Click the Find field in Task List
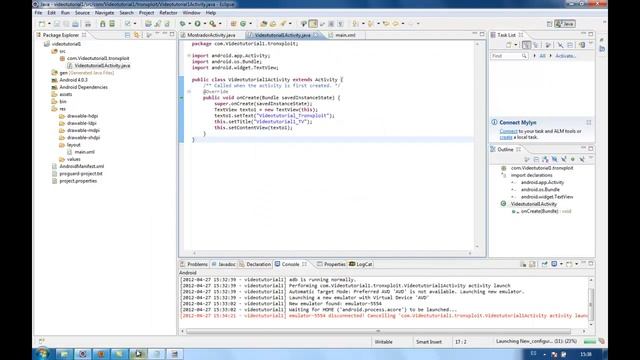Image resolution: width=640 pixels, height=360 pixels. (509, 56)
